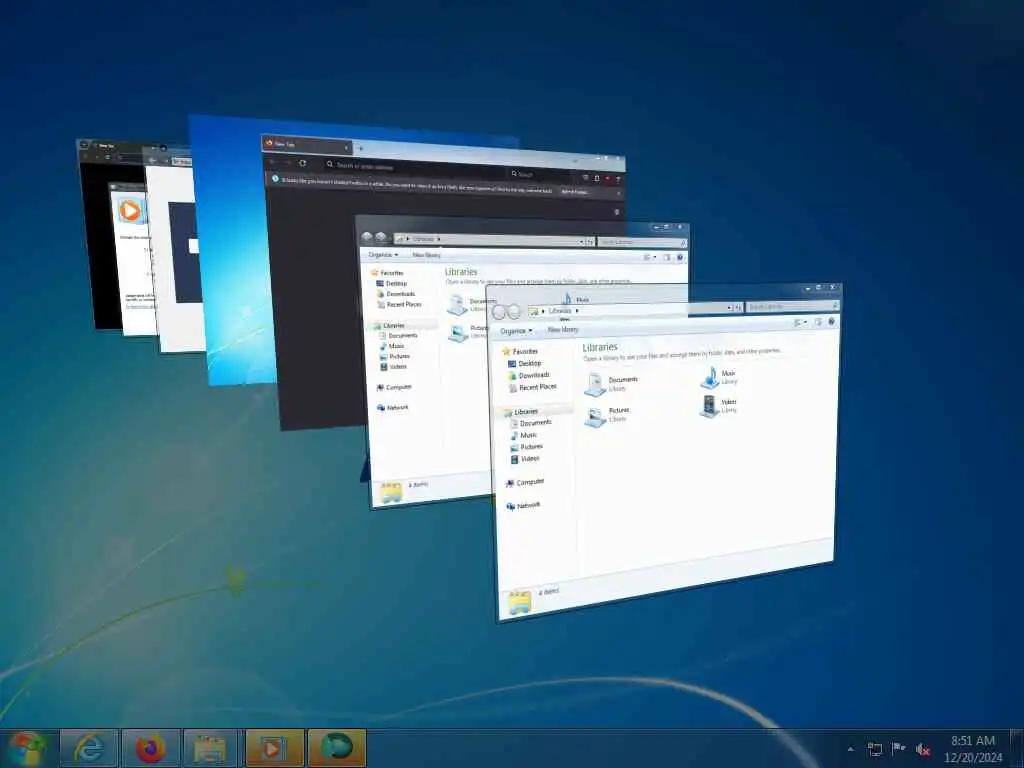This screenshot has width=1024, height=768.
Task: Open Windows Explorer from the taskbar
Action: coord(210,748)
